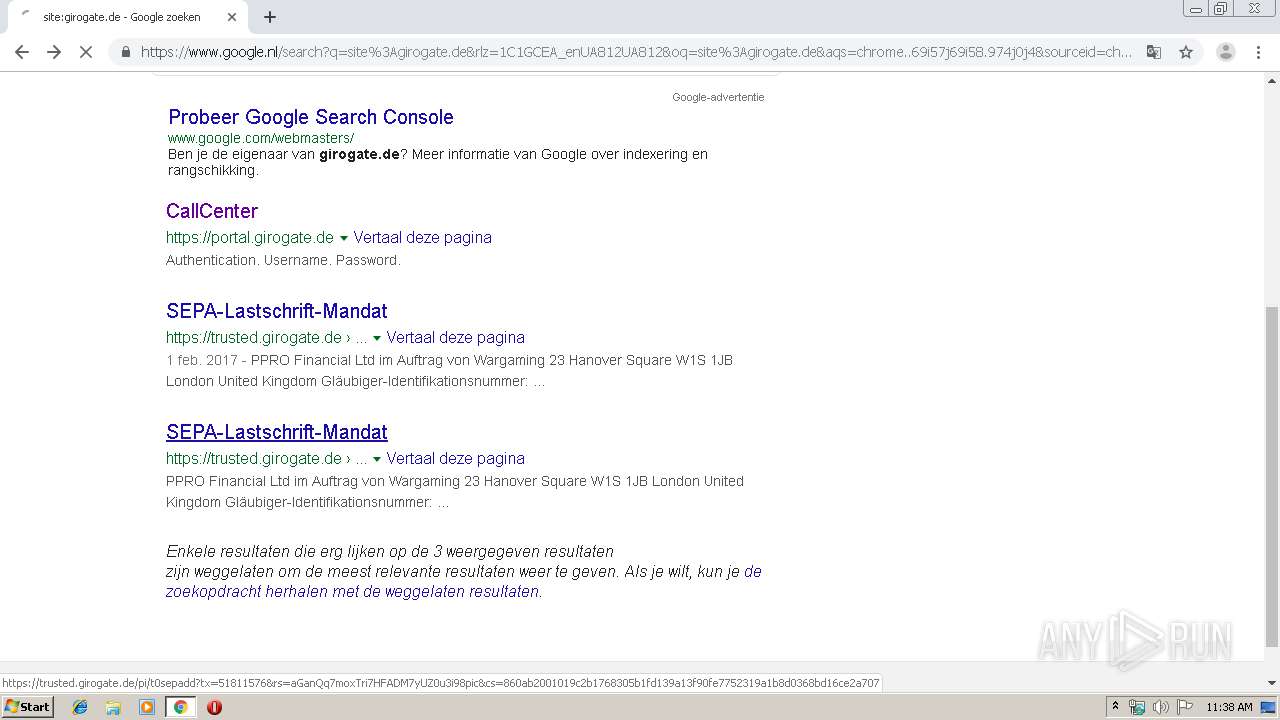1280x720 pixels.
Task: Open Windows Explorer folder in taskbar
Action: click(113, 707)
